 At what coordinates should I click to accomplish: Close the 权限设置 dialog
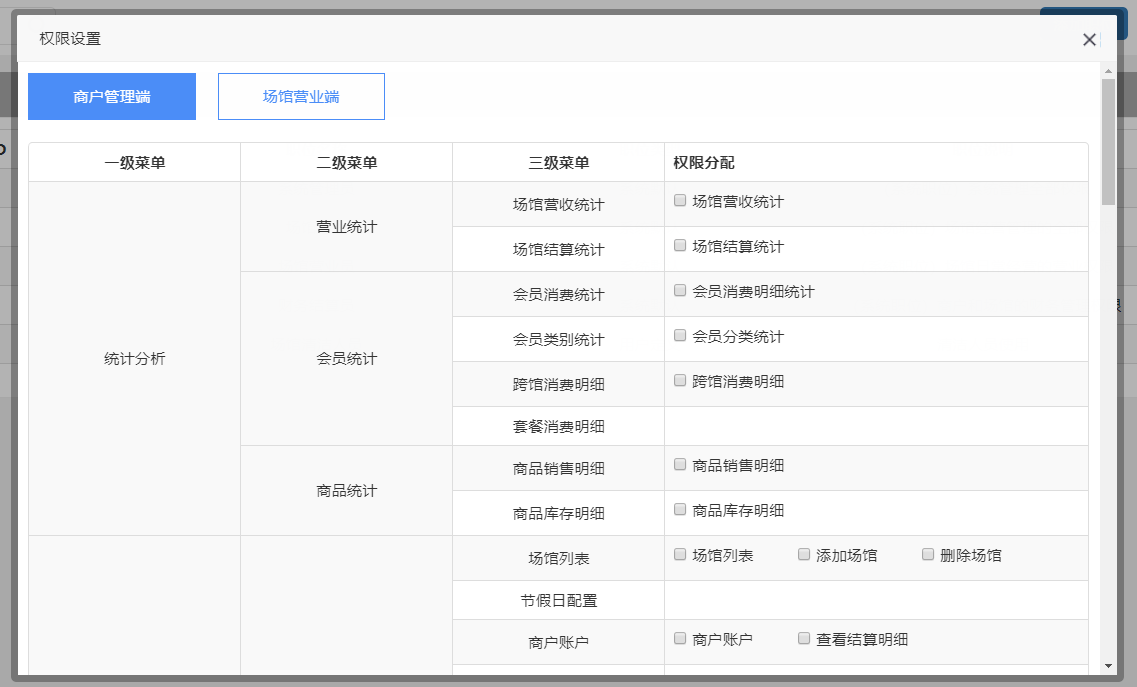[x=1088, y=40]
